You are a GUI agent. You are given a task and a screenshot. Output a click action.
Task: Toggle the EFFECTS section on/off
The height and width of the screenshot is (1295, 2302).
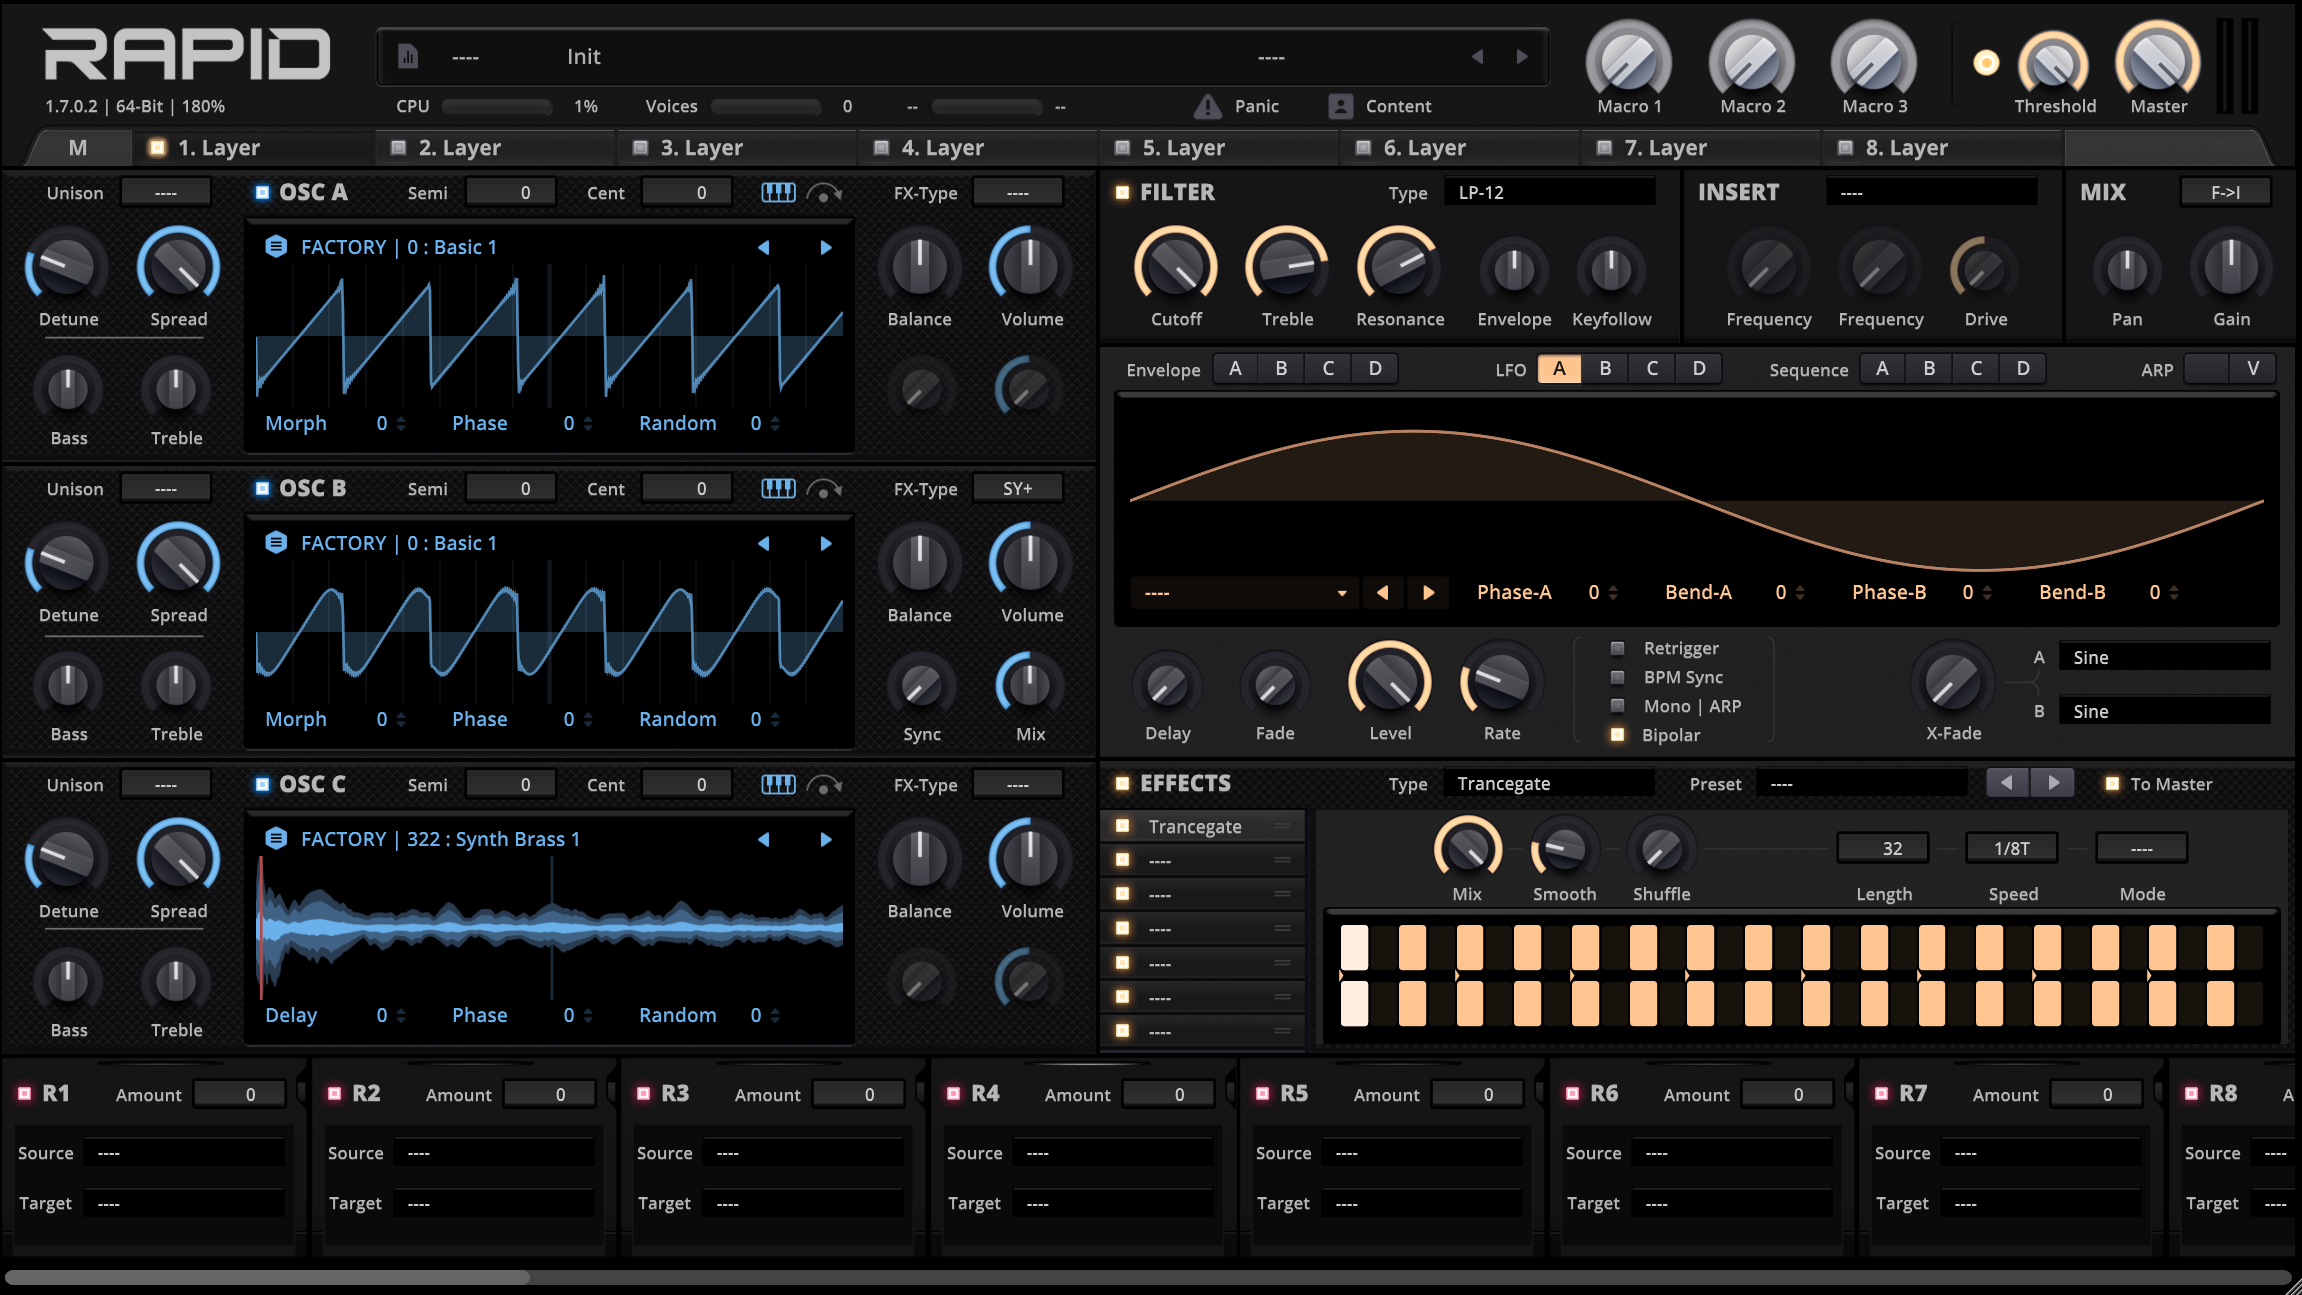tap(1122, 783)
